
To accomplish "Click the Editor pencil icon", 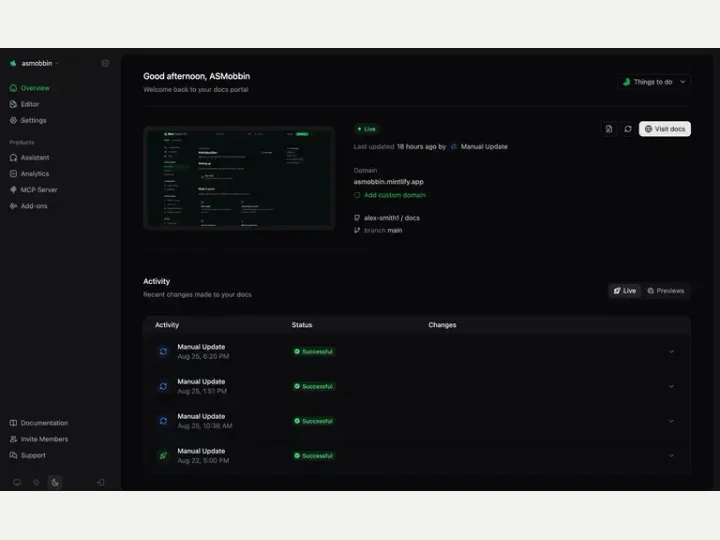I will (13, 104).
